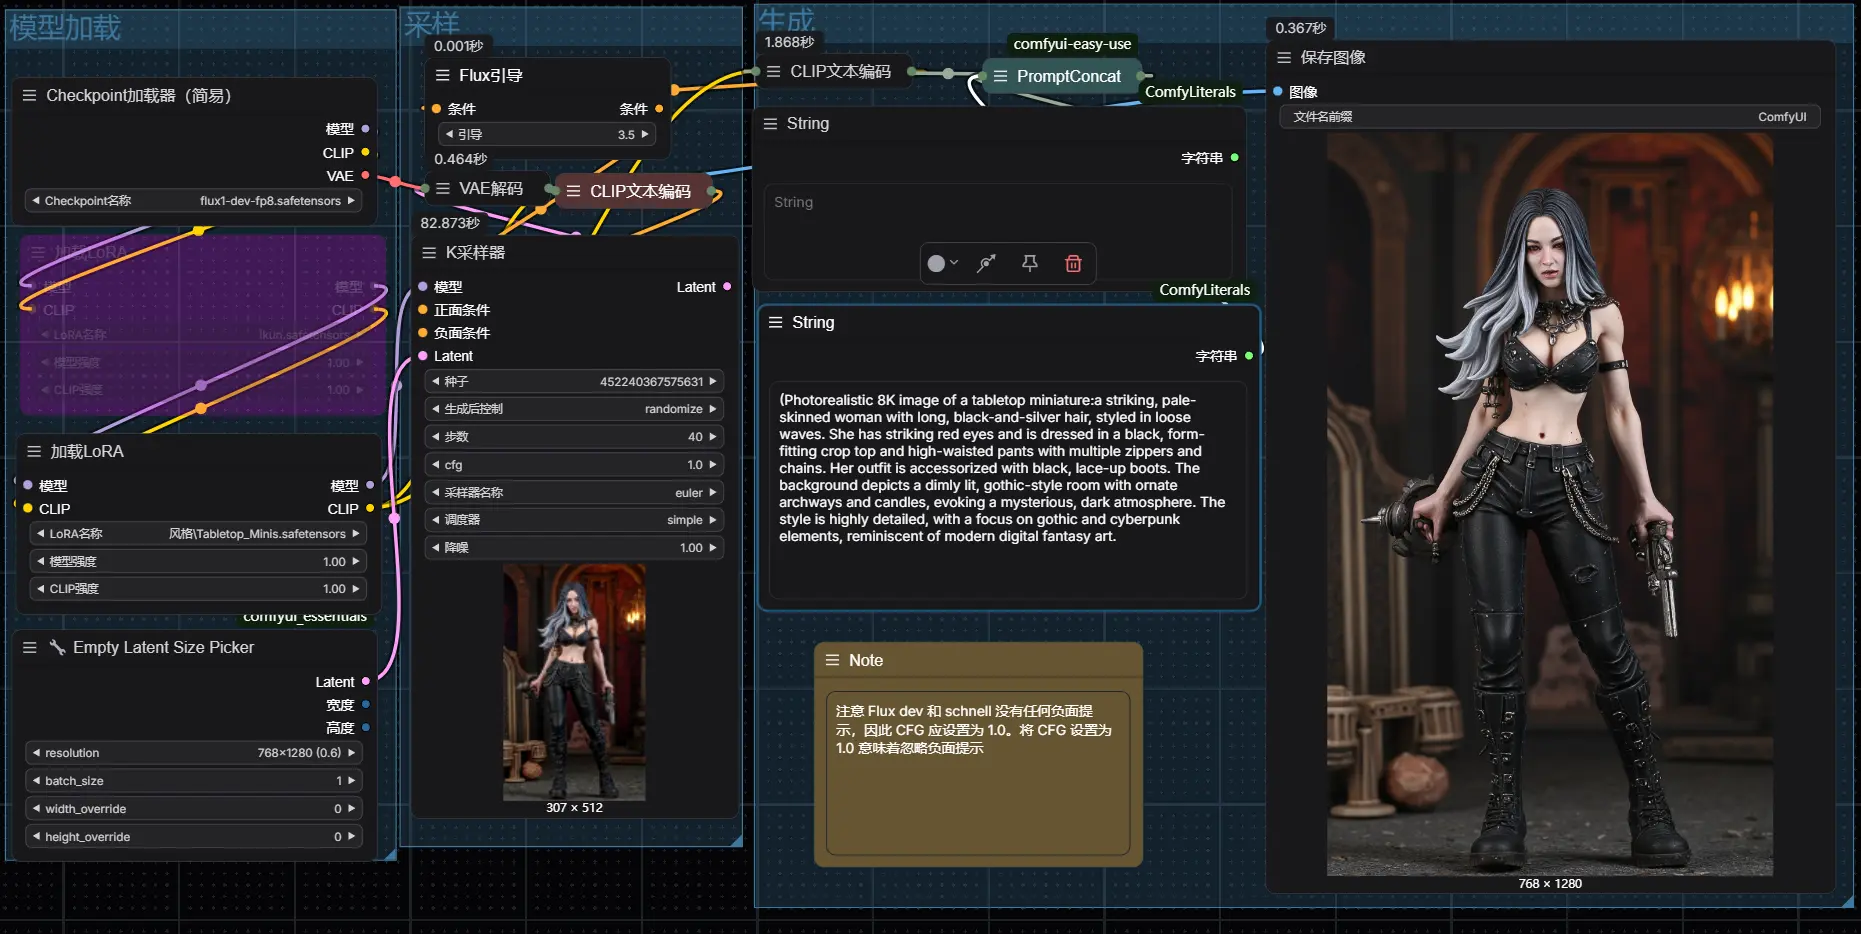Open the K采样器 node hamburger menu

tap(429, 253)
